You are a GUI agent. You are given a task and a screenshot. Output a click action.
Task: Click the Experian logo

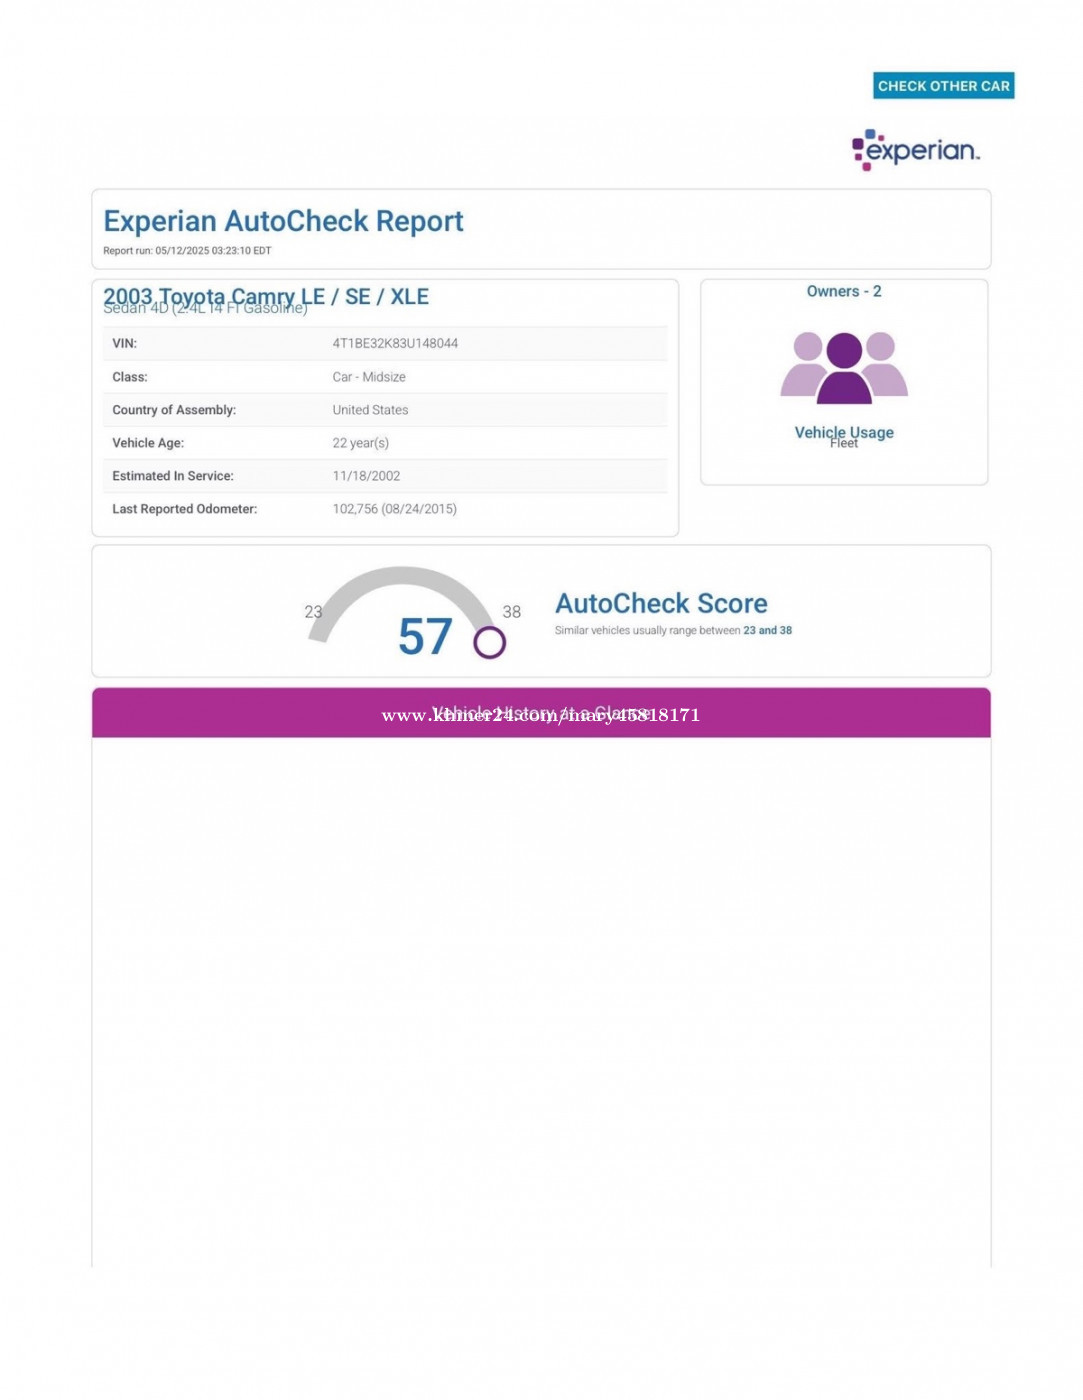(x=915, y=150)
